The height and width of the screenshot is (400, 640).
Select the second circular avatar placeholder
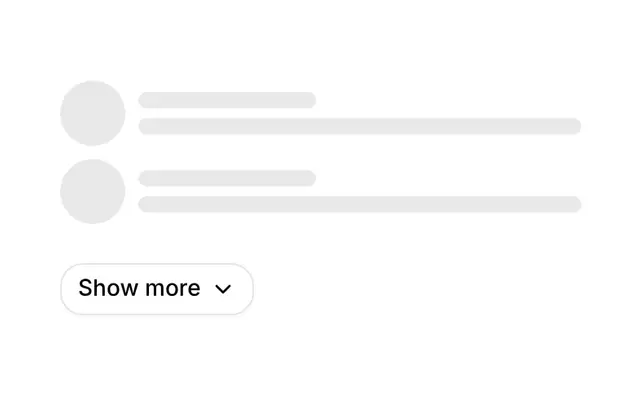(x=93, y=191)
